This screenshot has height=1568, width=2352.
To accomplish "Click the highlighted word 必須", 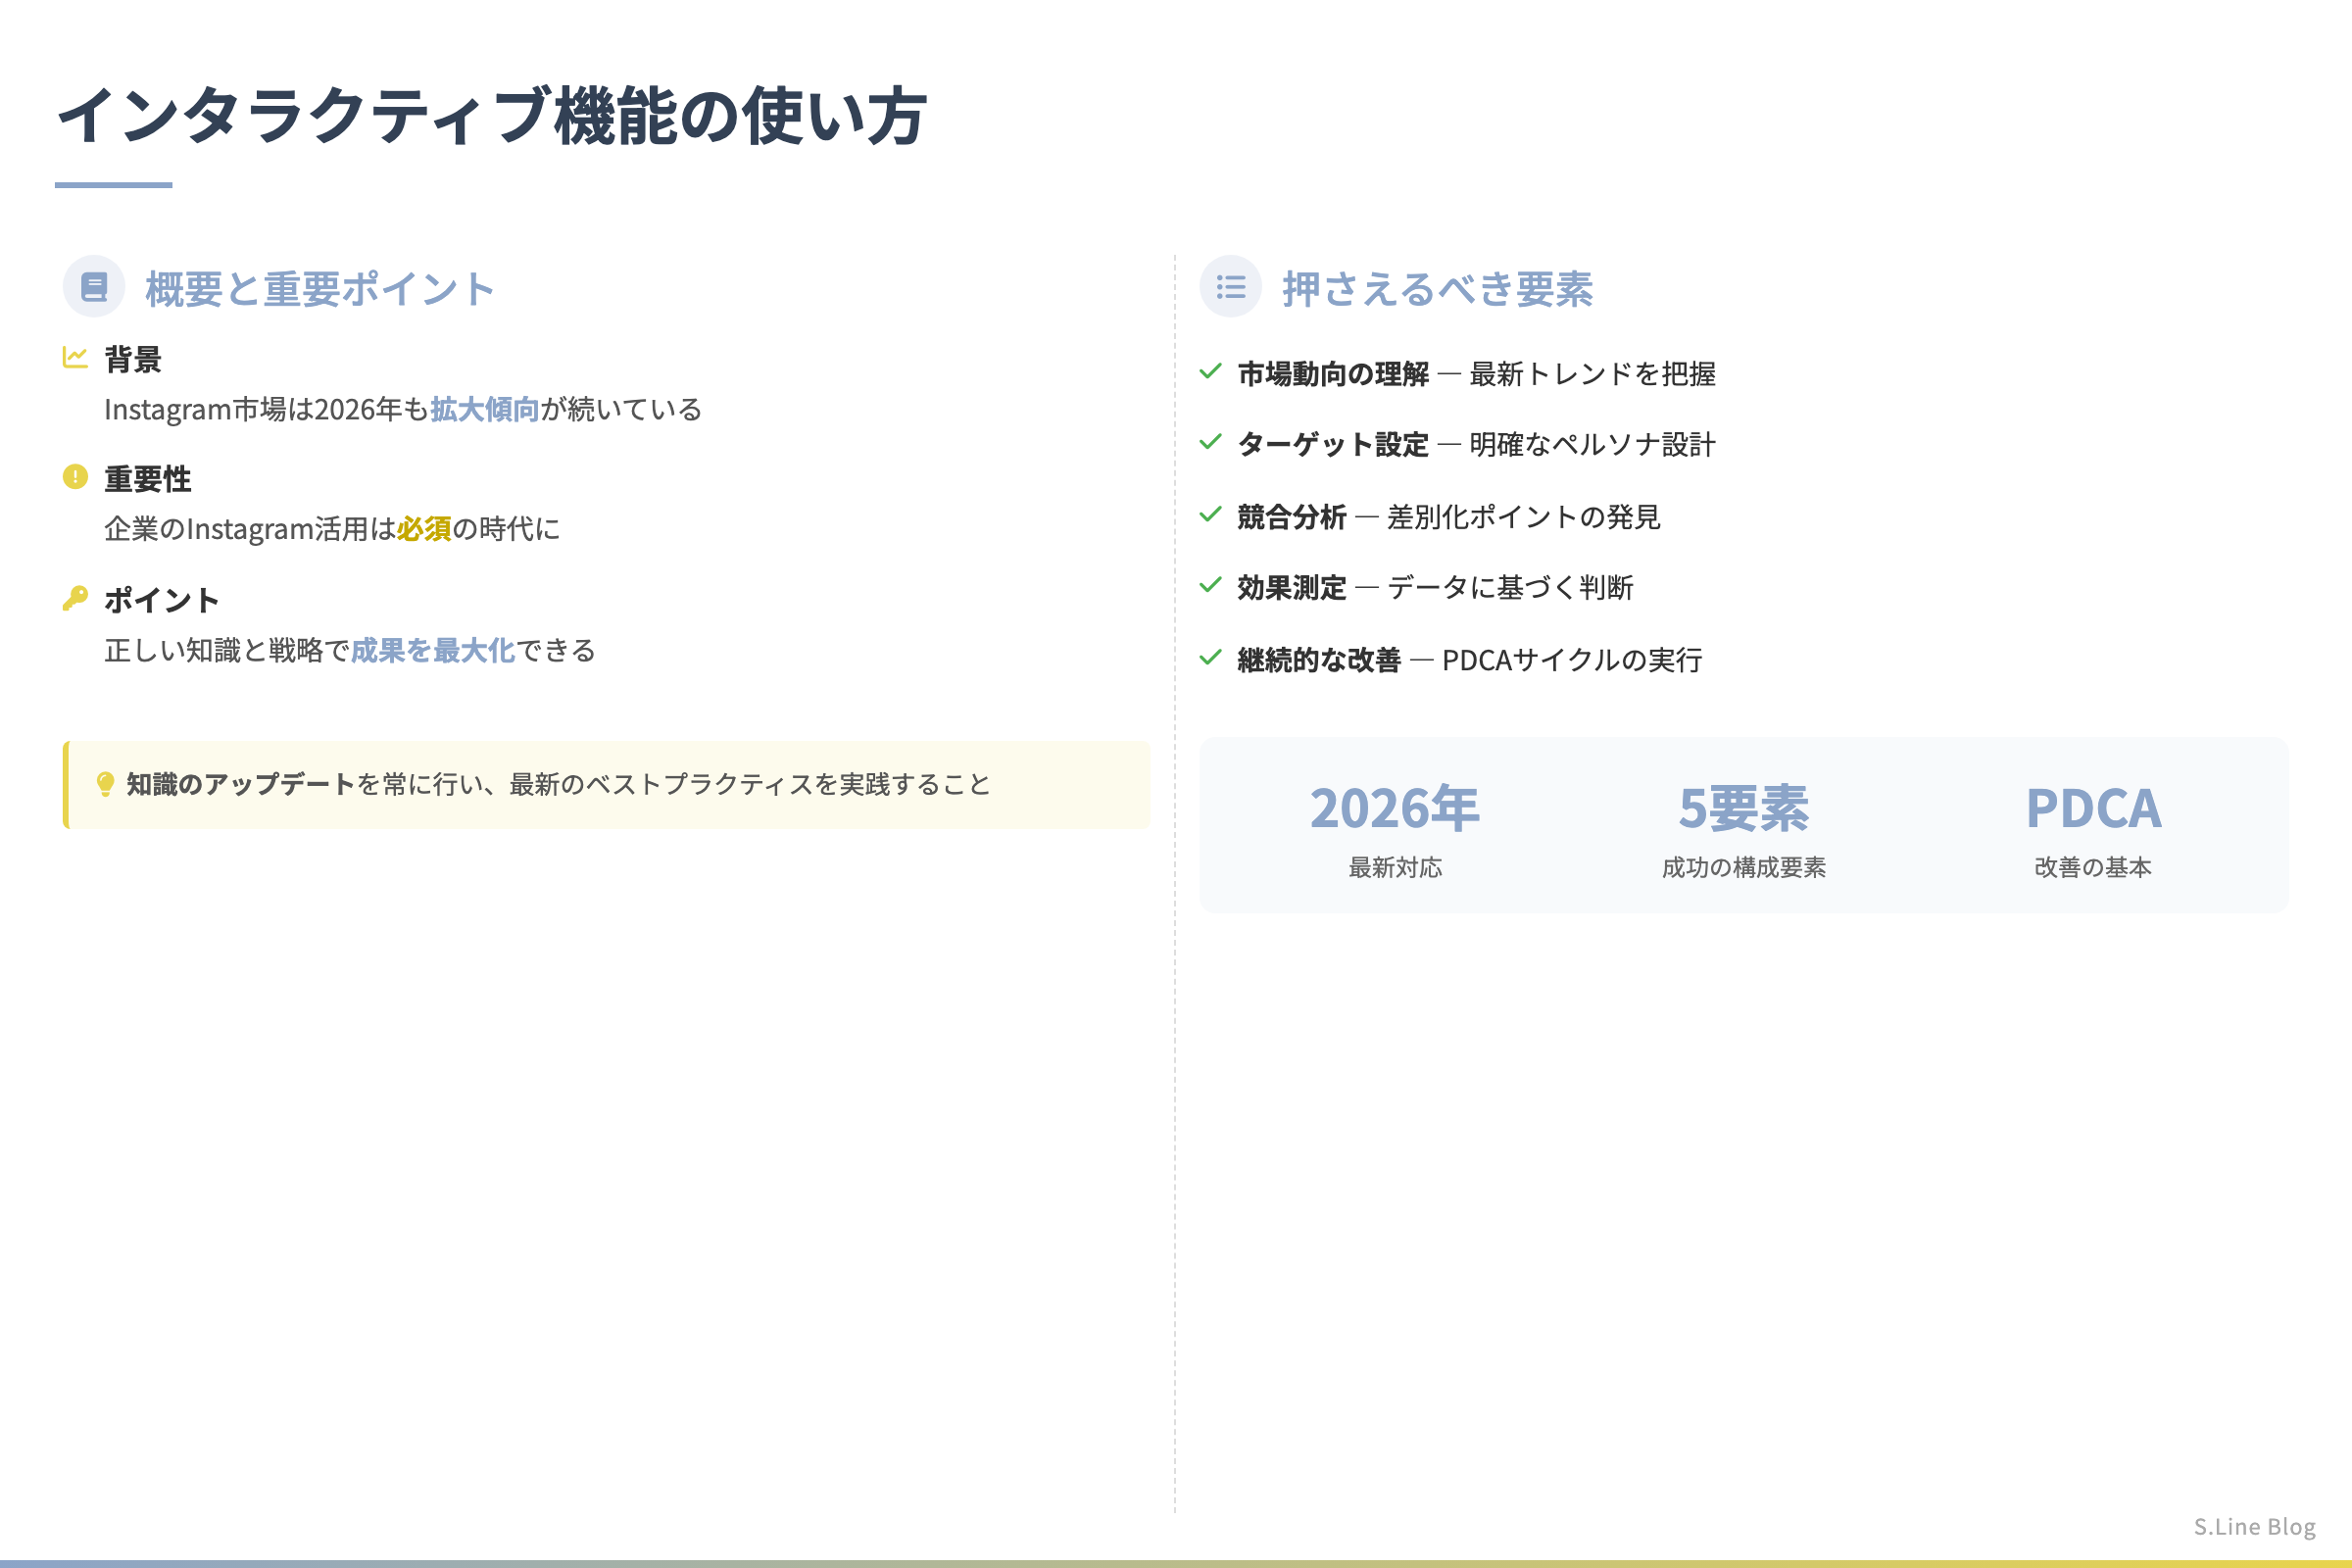I will click(x=424, y=529).
